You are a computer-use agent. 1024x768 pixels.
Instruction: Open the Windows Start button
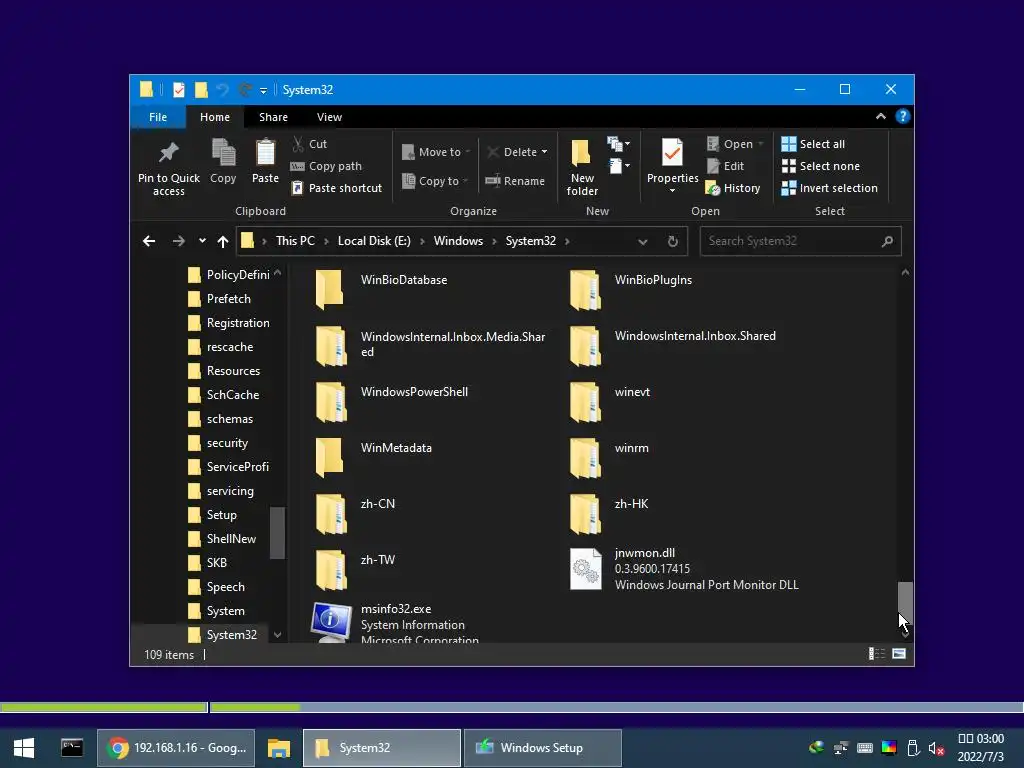tap(24, 748)
